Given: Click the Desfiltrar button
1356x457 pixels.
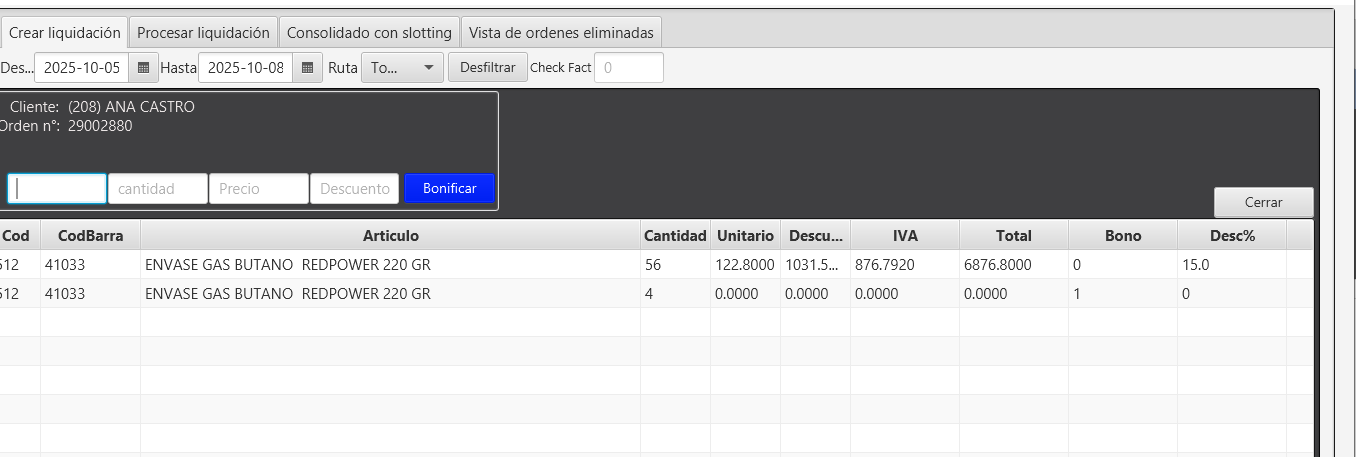Looking at the screenshot, I should pyautogui.click(x=487, y=68).
